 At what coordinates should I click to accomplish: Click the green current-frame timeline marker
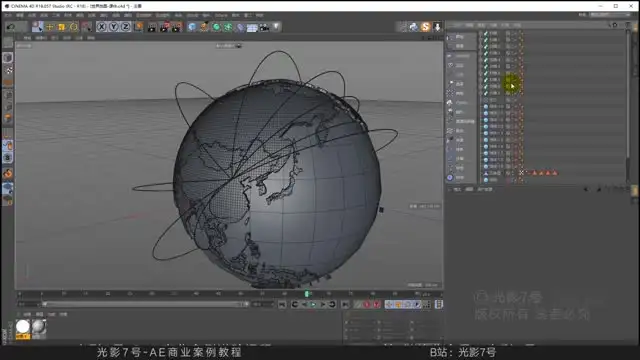pos(307,293)
